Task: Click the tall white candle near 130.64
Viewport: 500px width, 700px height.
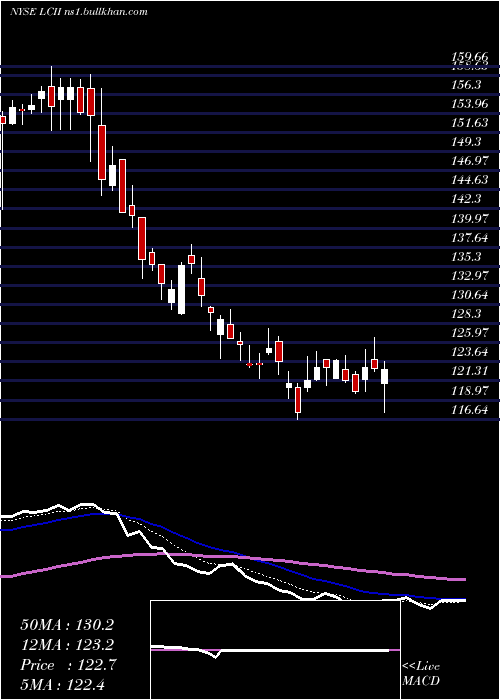Action: (181, 290)
